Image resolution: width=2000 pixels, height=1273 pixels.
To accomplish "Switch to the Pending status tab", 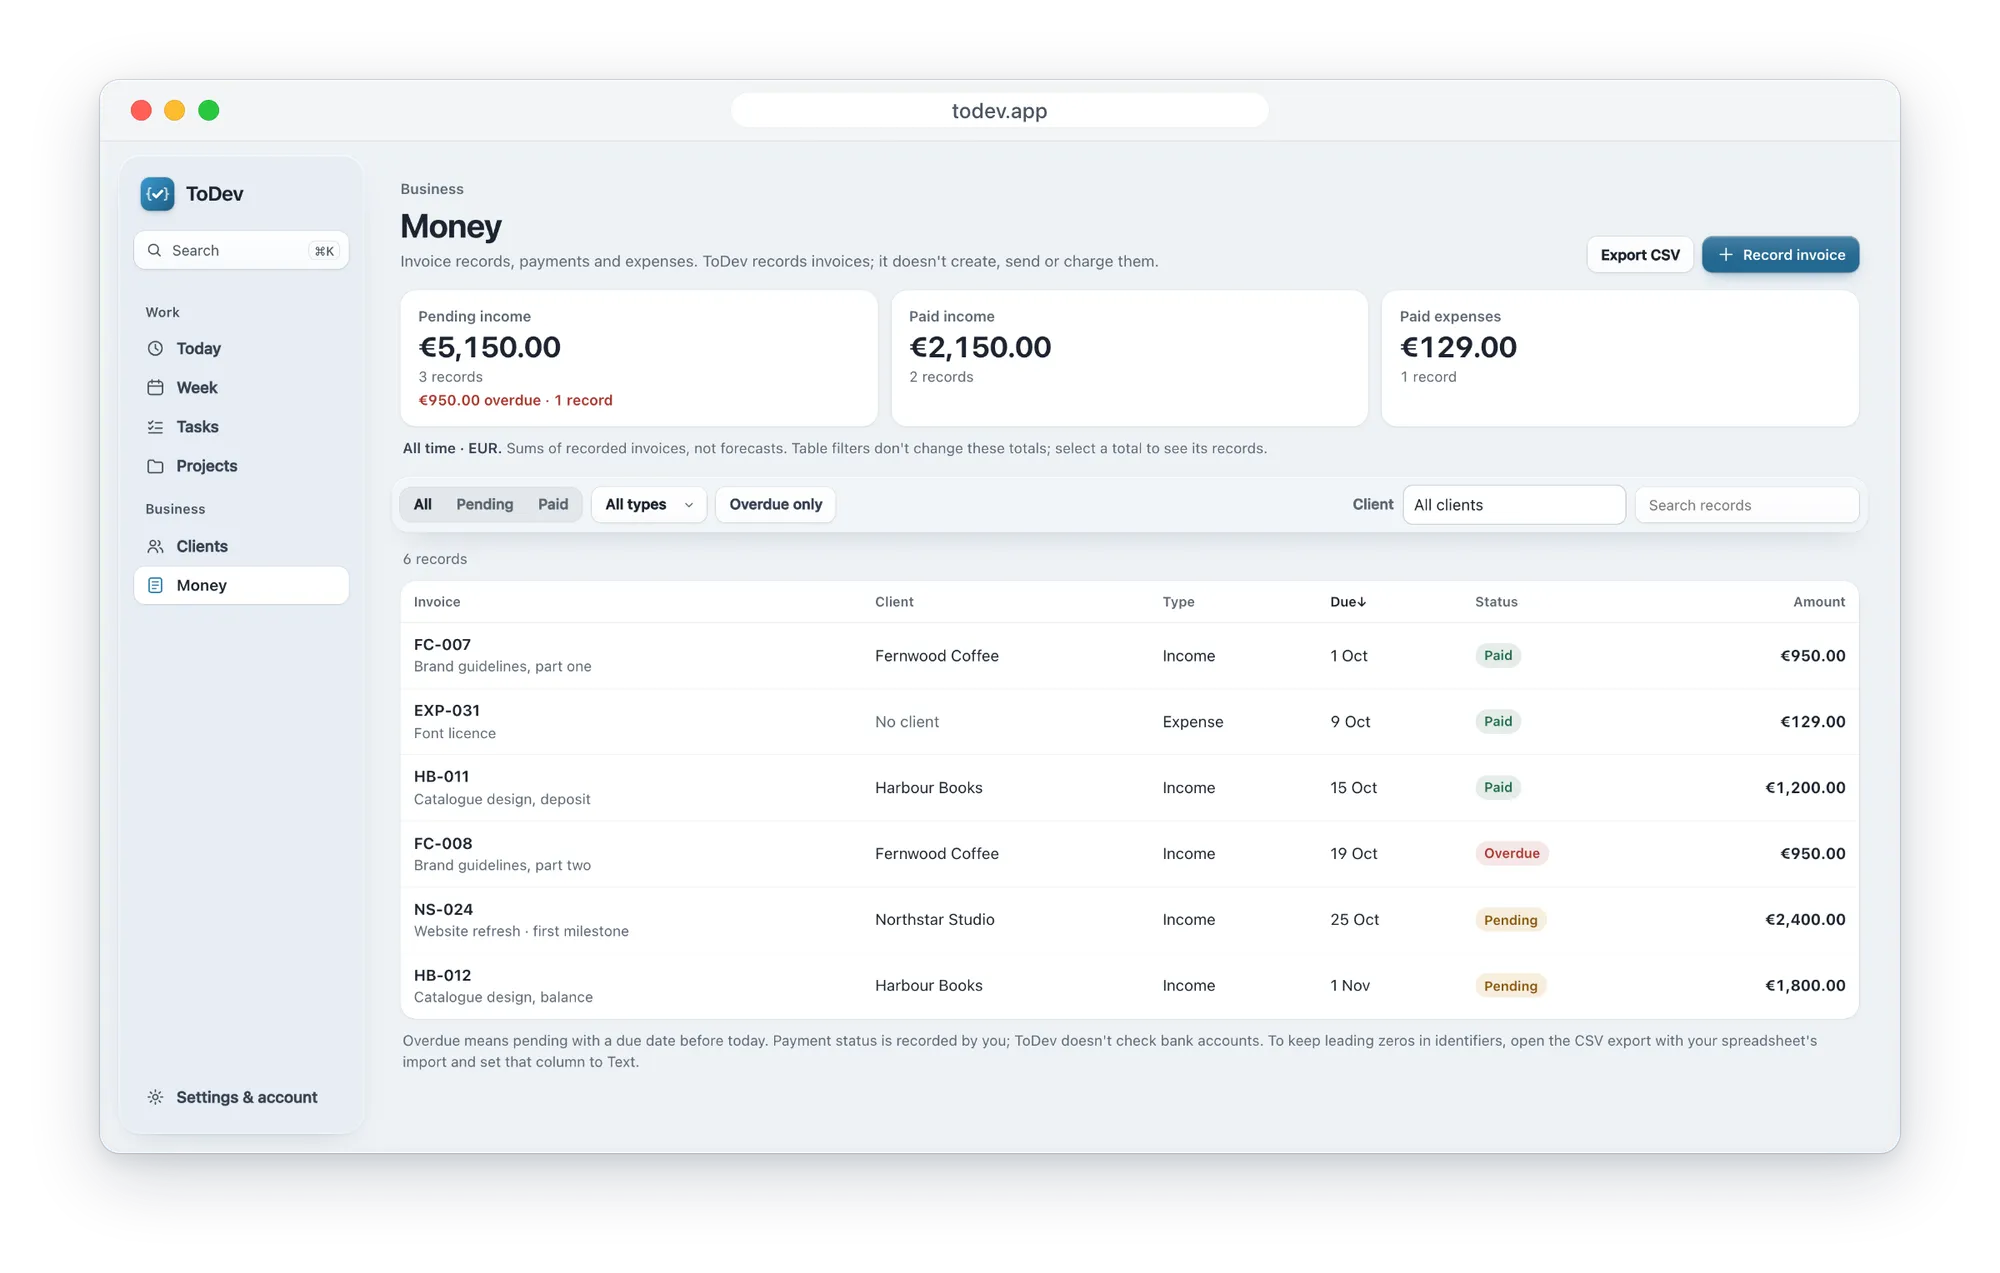I will pos(485,504).
